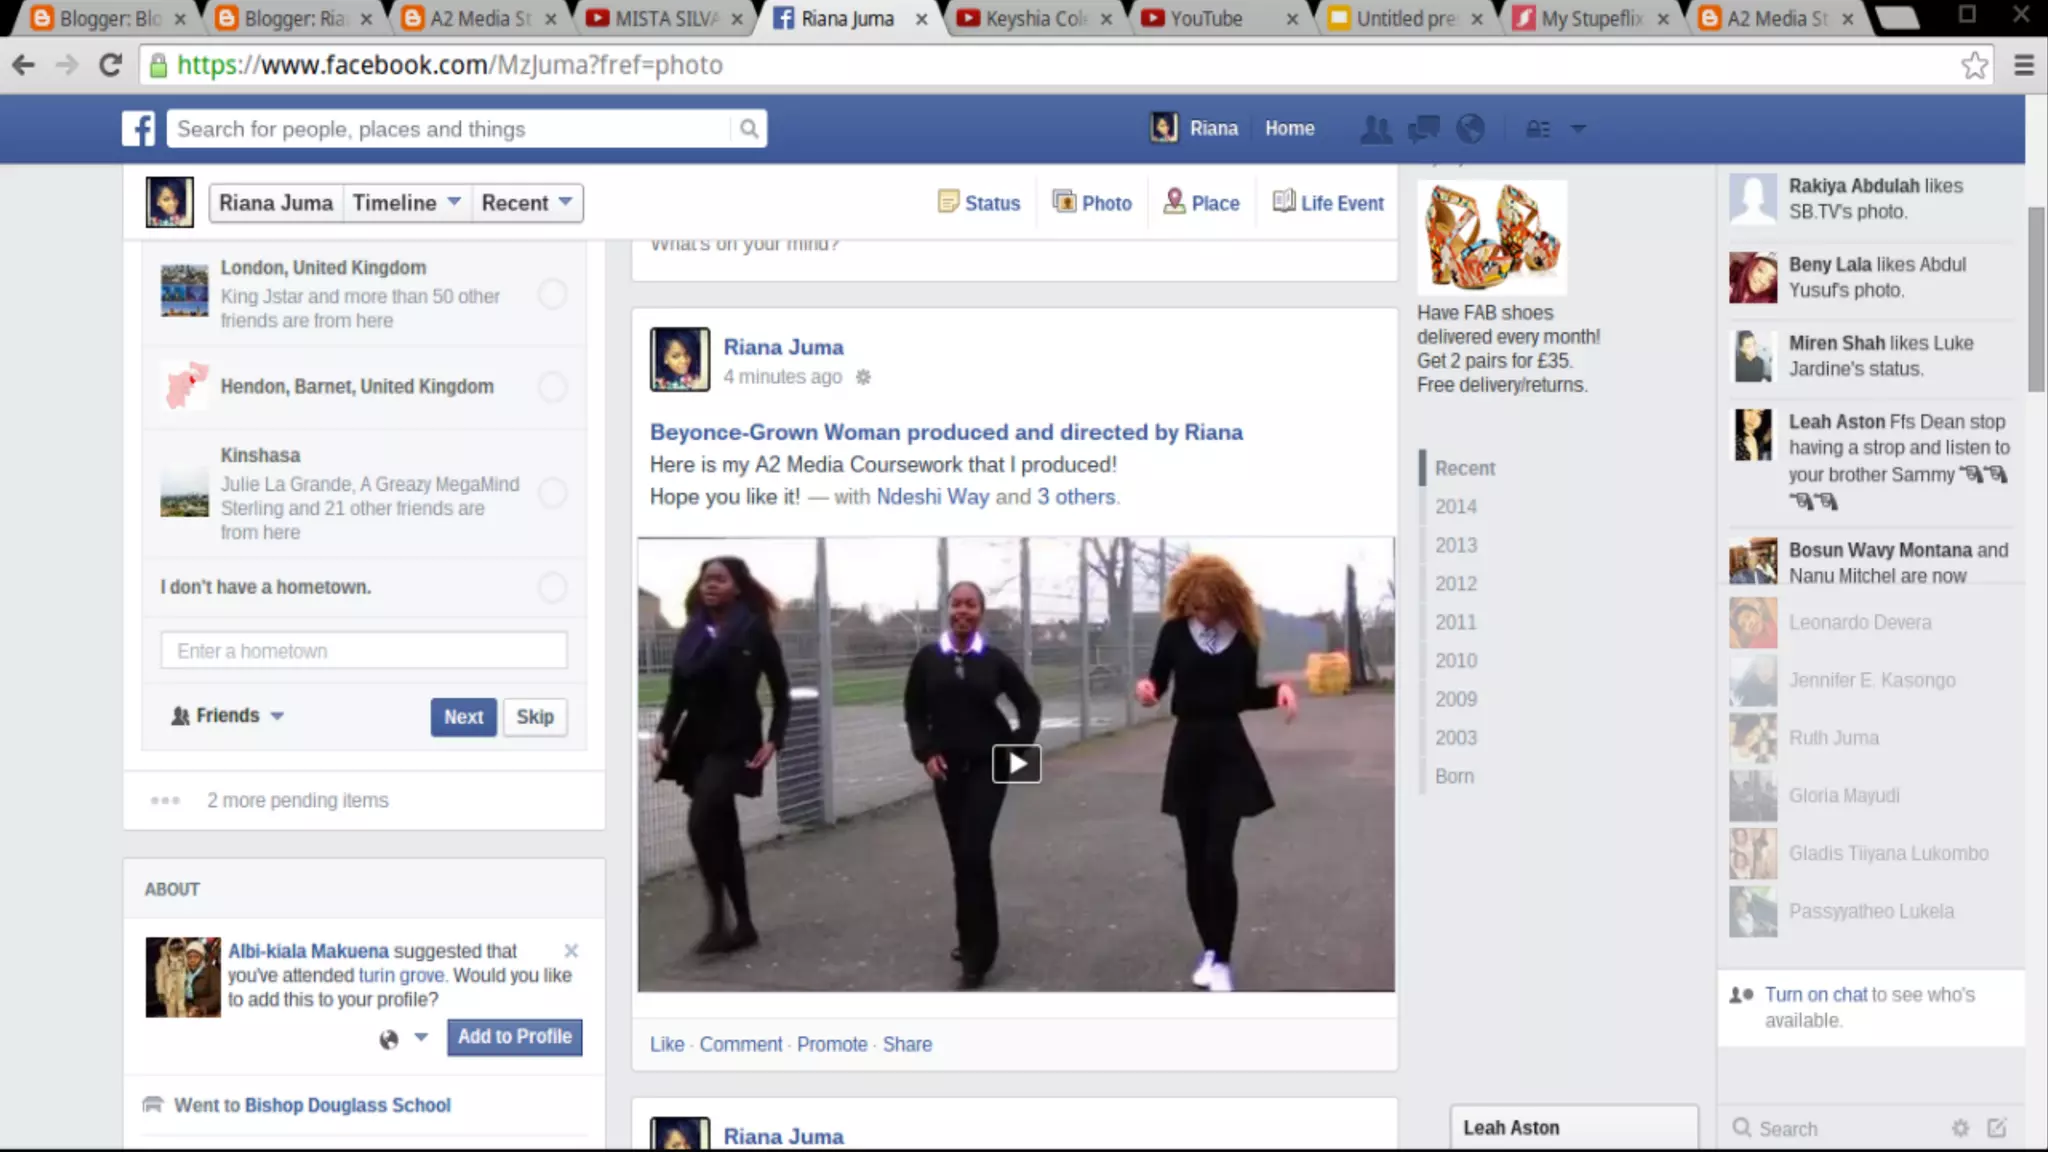
Task: Open the friend requests icon
Action: pyautogui.click(x=1376, y=129)
